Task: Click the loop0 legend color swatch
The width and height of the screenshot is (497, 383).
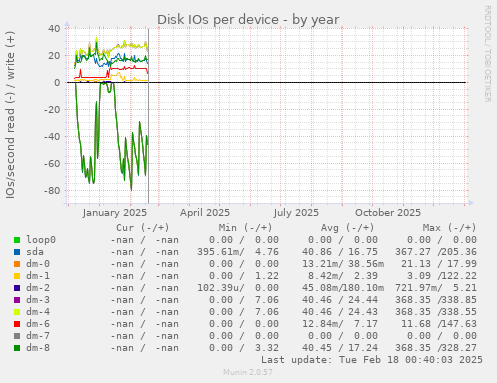Action: click(x=17, y=240)
